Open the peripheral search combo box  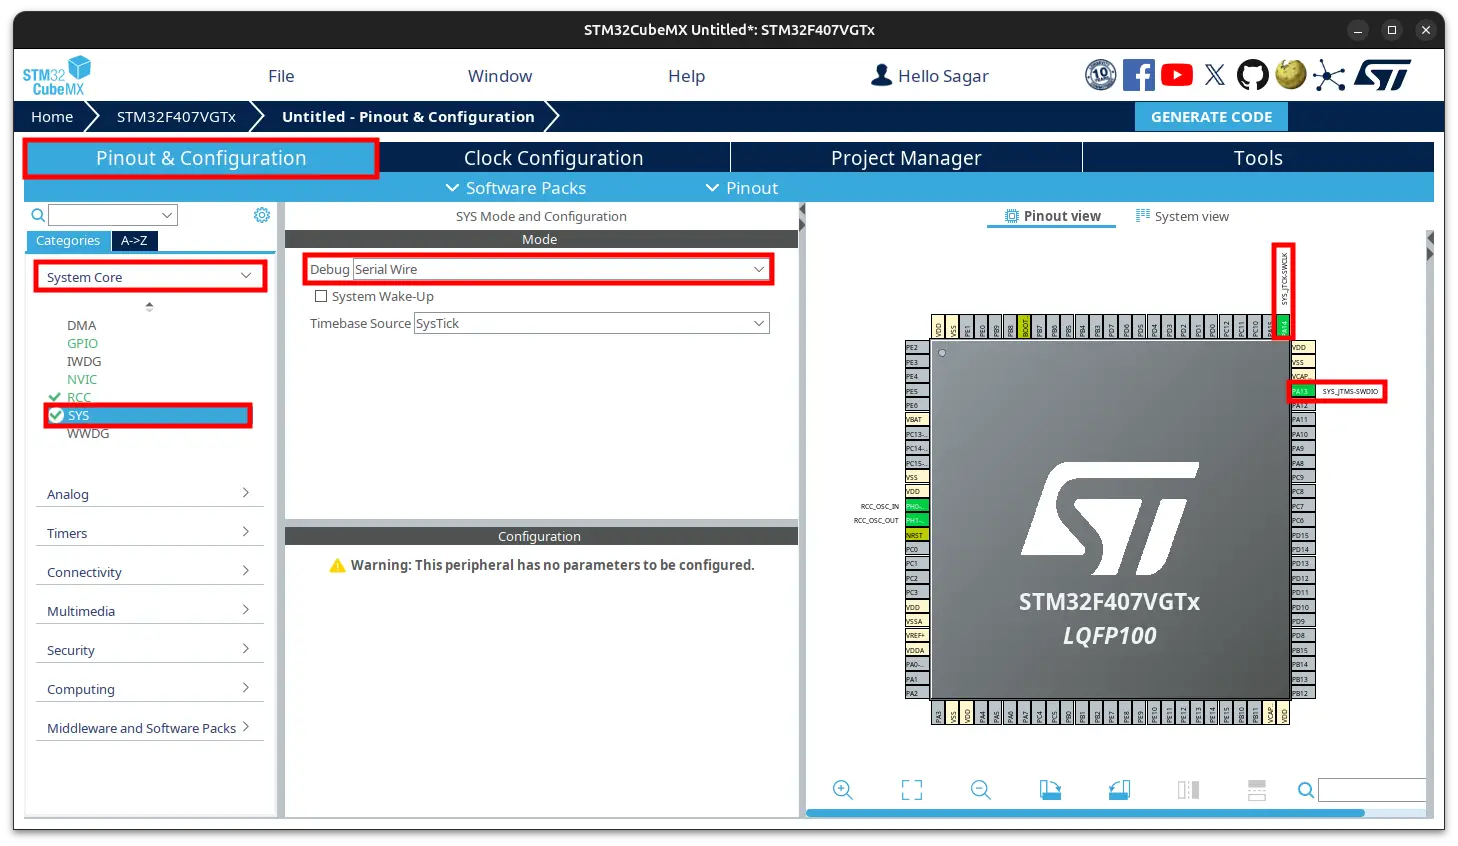[113, 215]
